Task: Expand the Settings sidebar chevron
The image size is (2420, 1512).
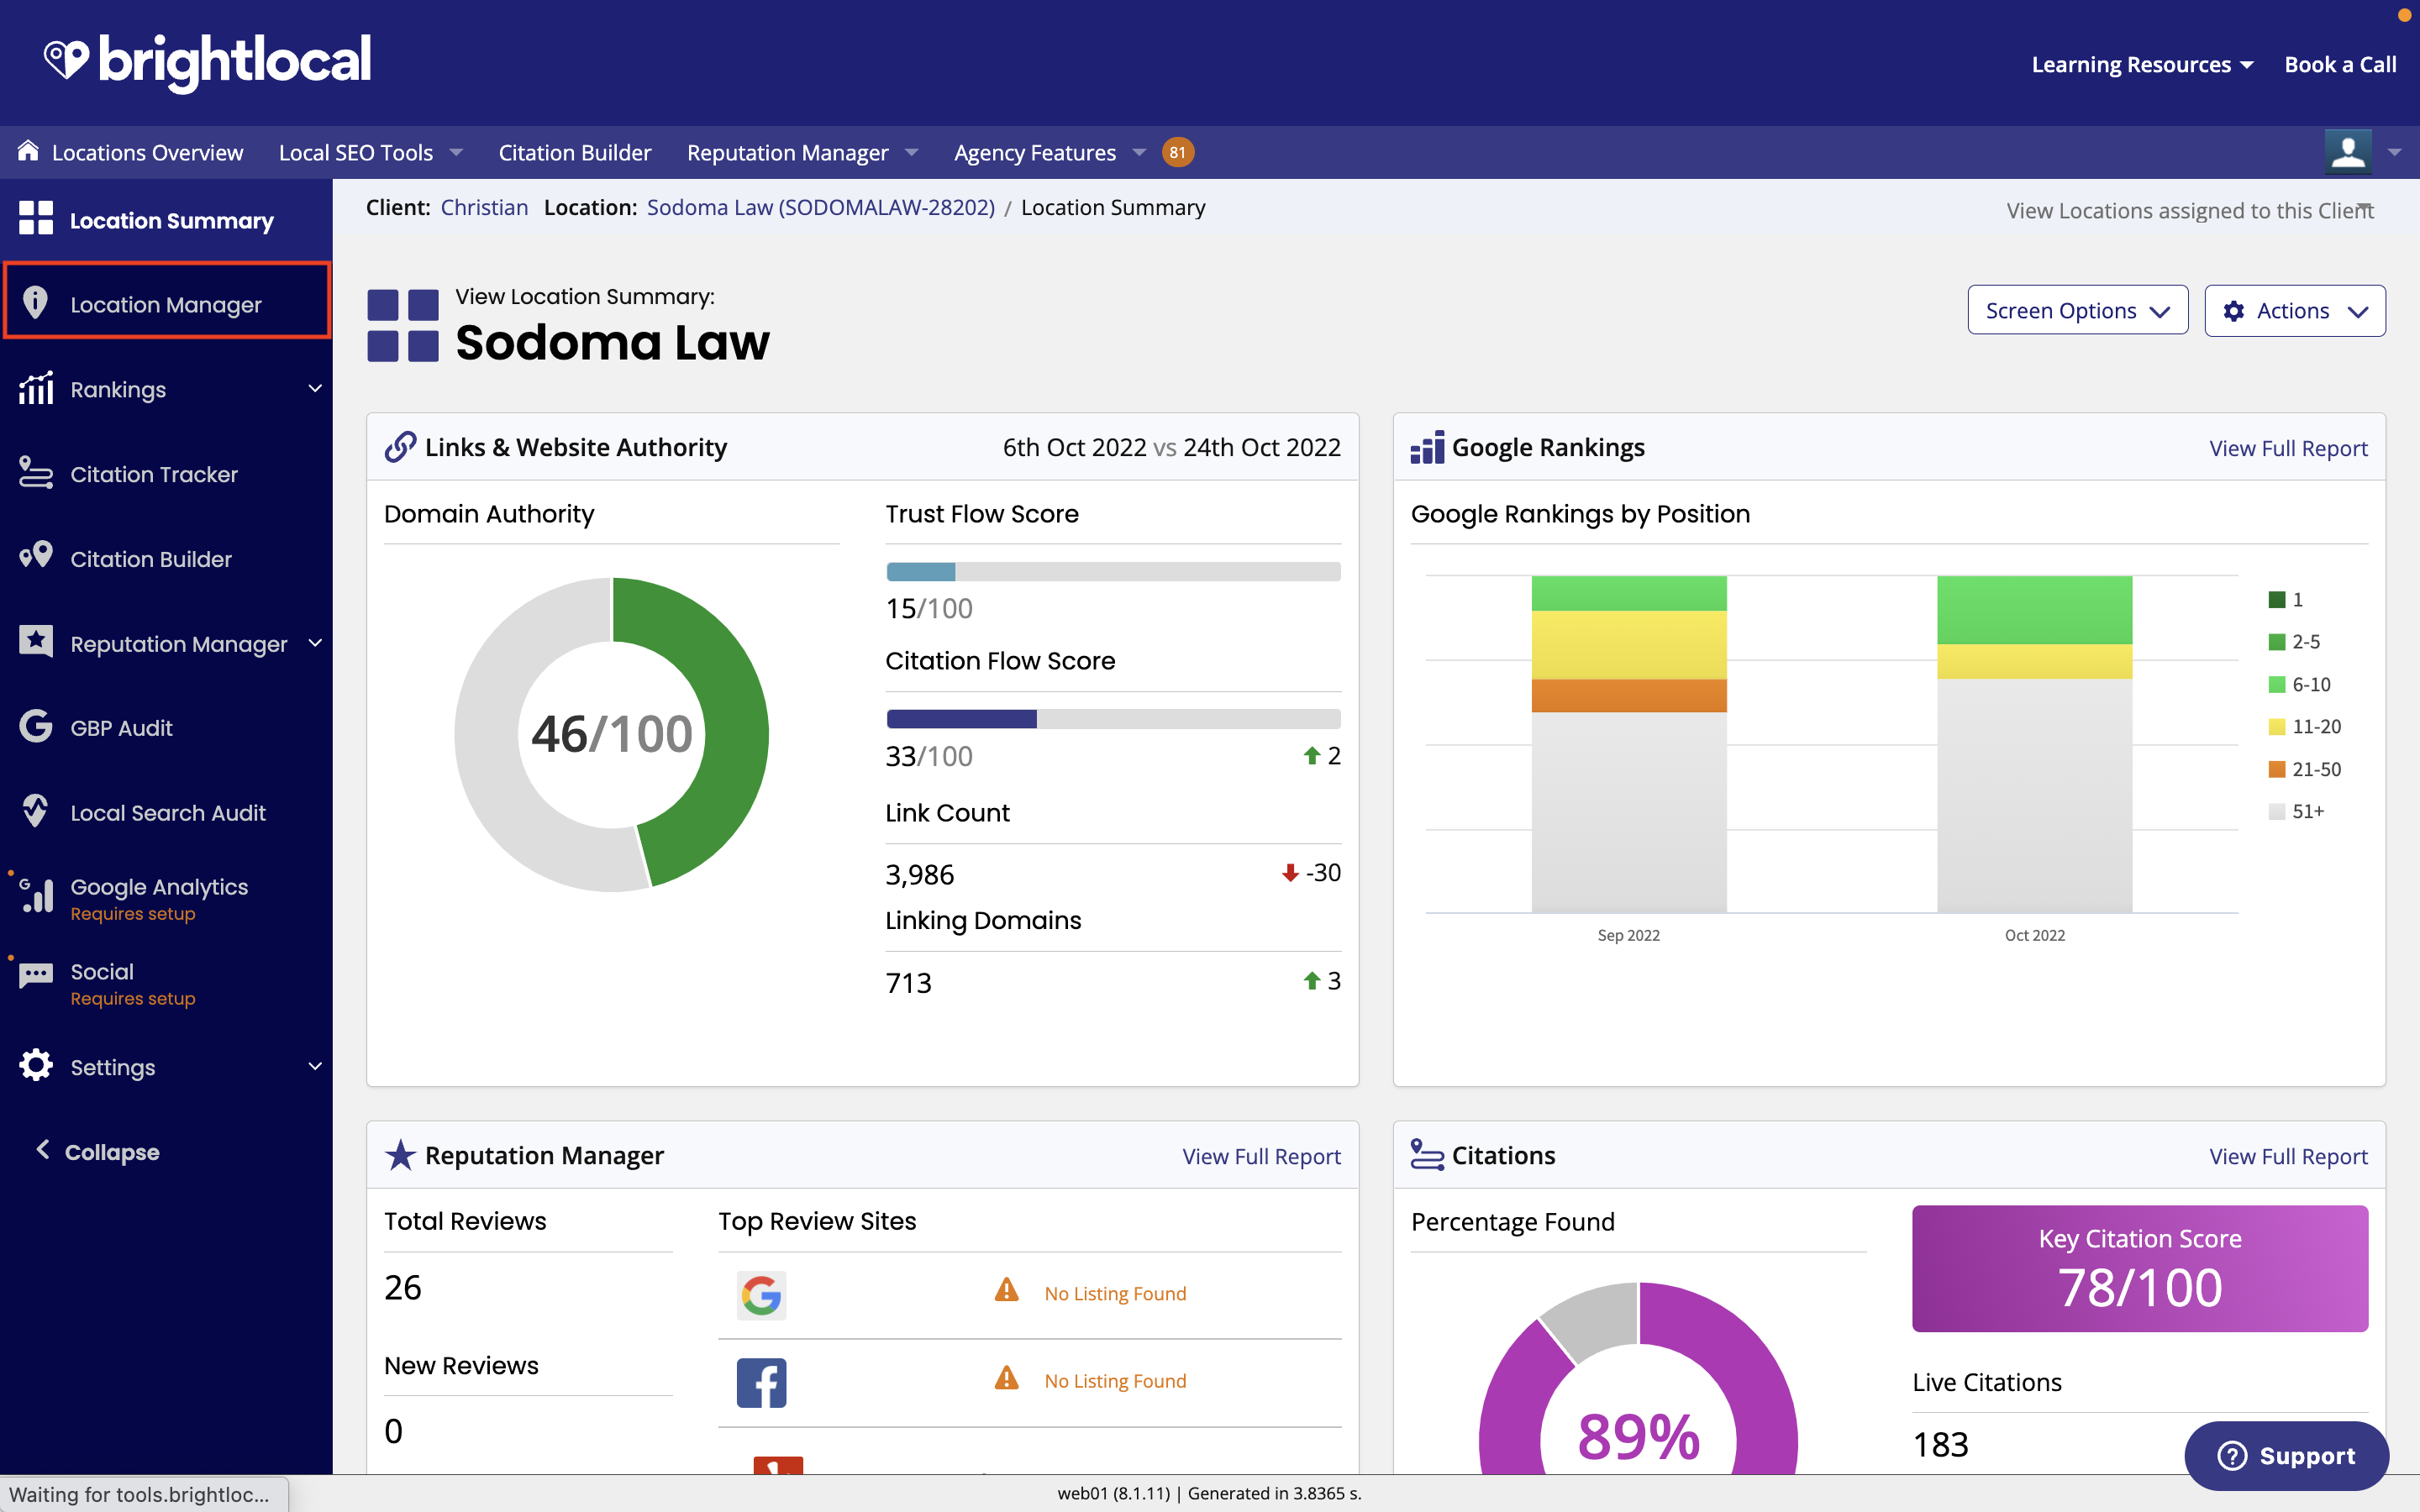Action: coord(315,1066)
